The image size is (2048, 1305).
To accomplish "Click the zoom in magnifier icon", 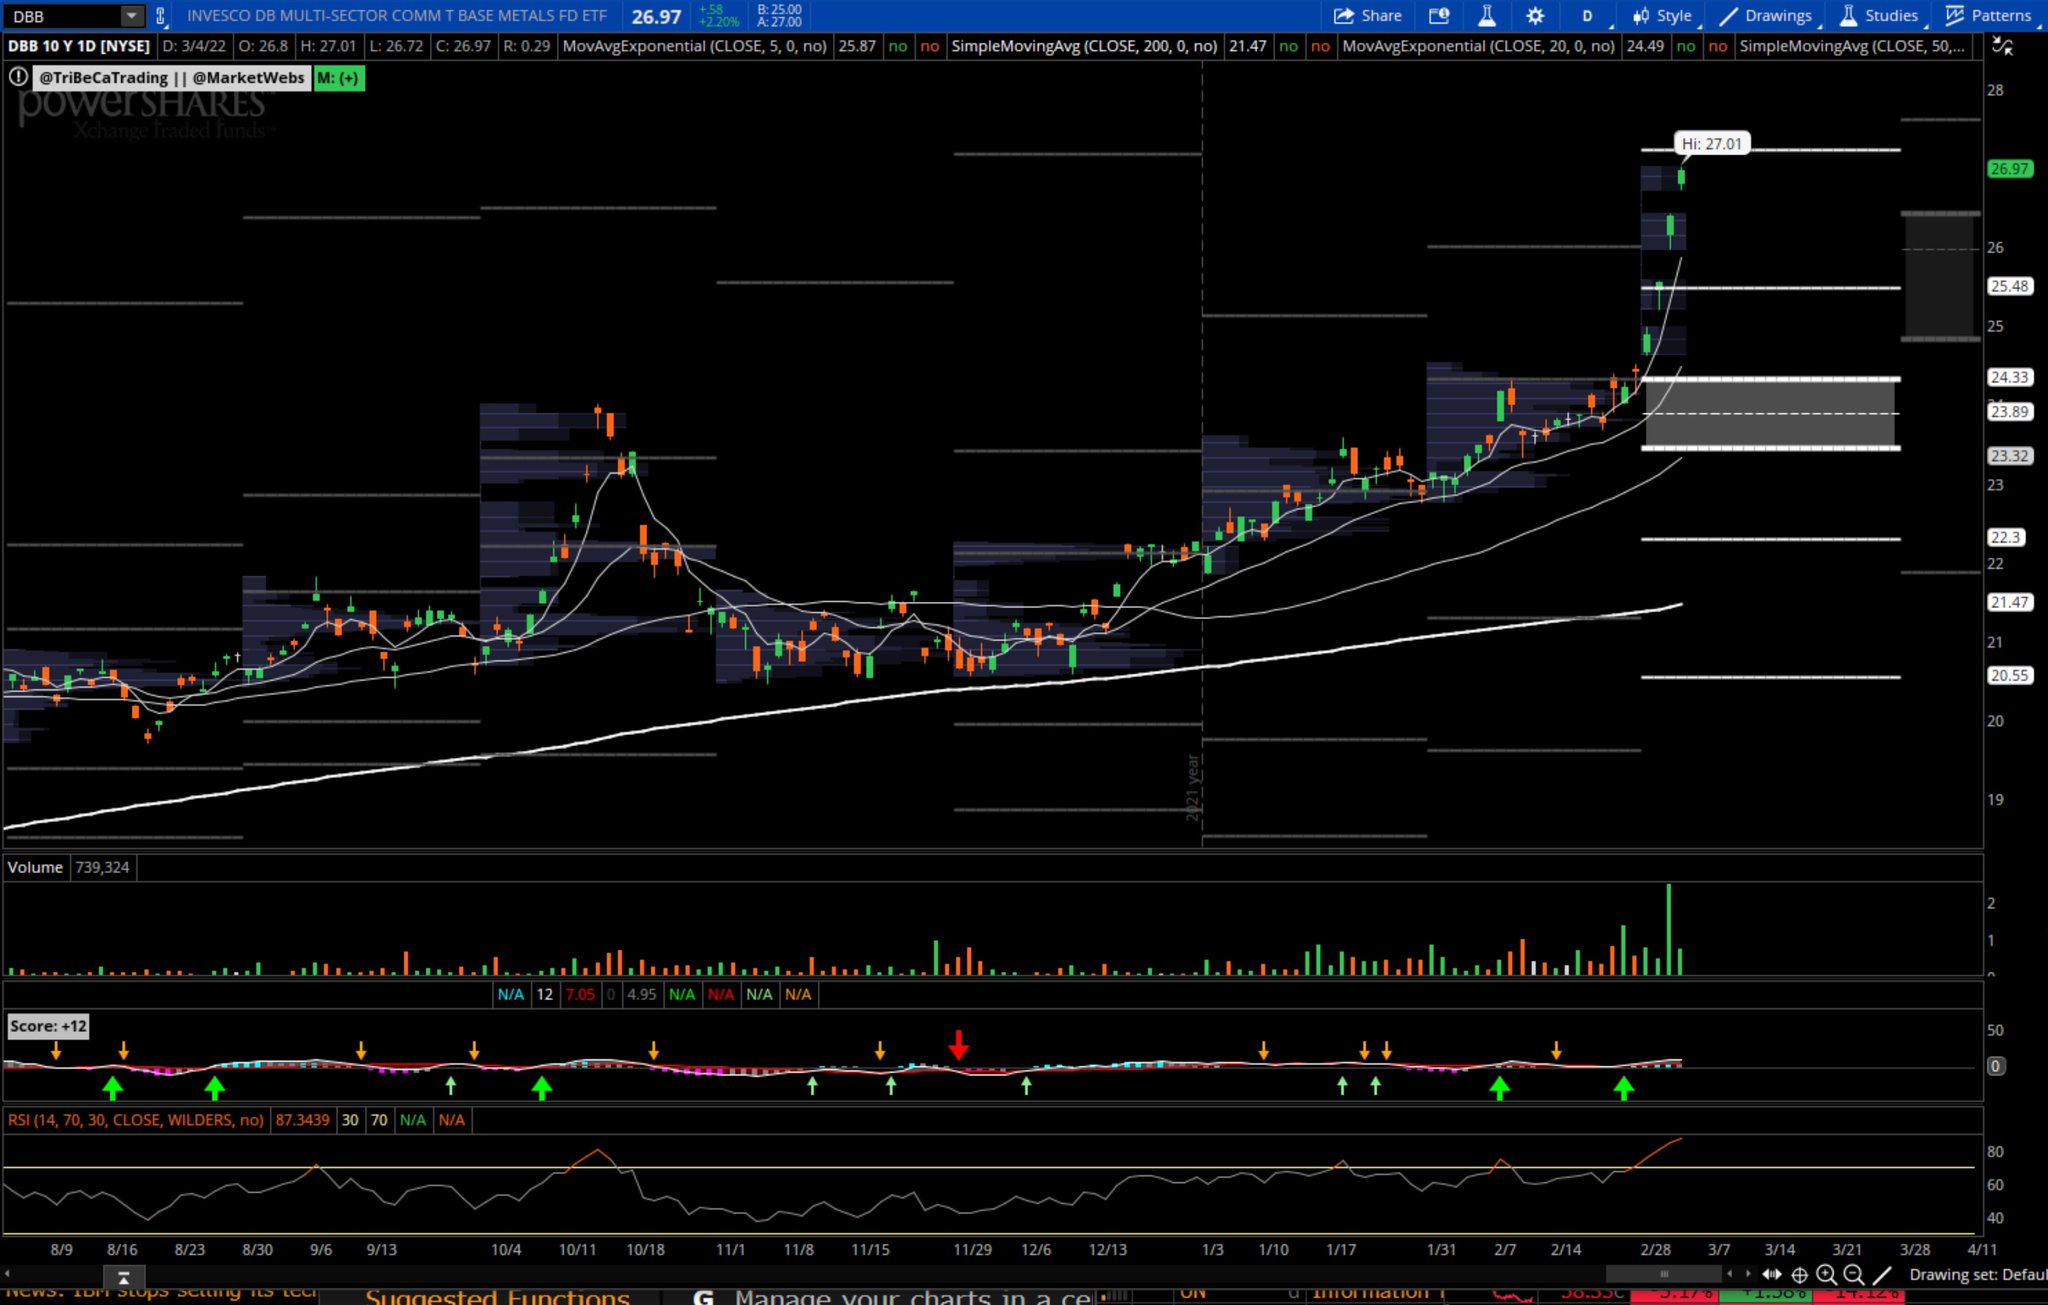I will pos(1826,1274).
